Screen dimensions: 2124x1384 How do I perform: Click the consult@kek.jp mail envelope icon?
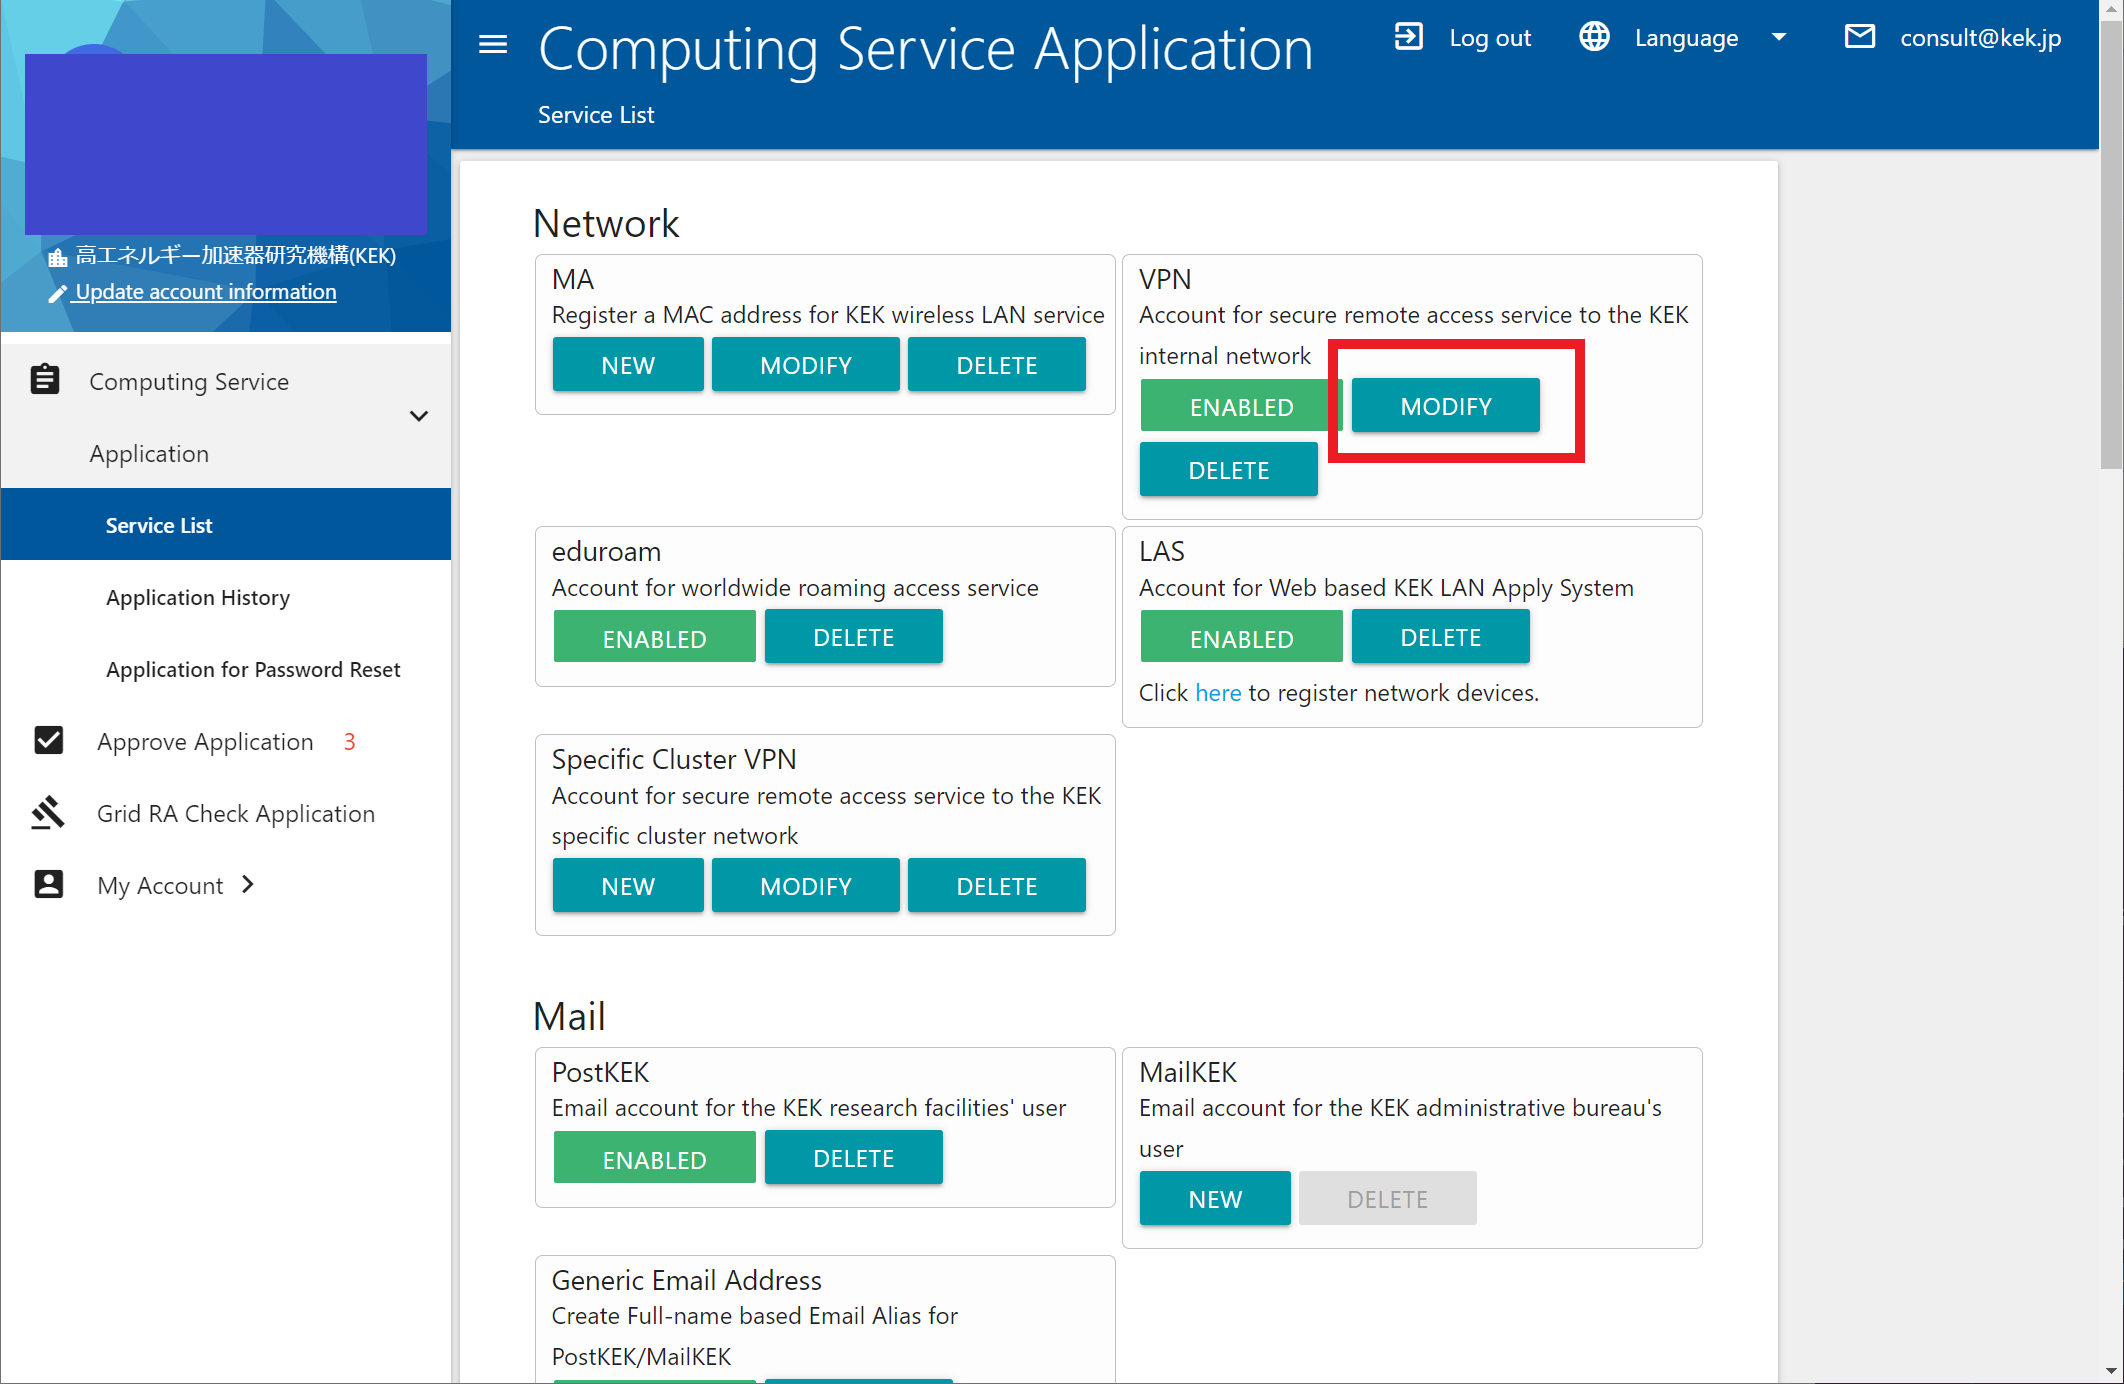pyautogui.click(x=1860, y=36)
